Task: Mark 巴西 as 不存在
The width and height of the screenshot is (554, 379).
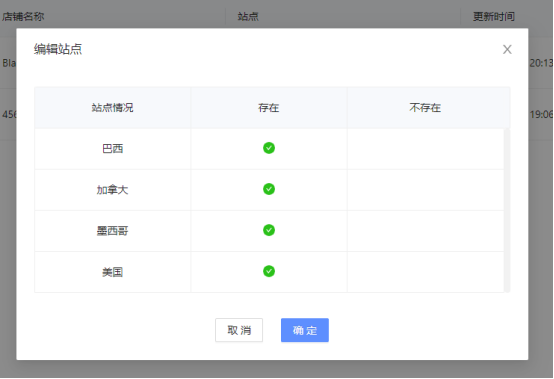Action: [x=425, y=149]
